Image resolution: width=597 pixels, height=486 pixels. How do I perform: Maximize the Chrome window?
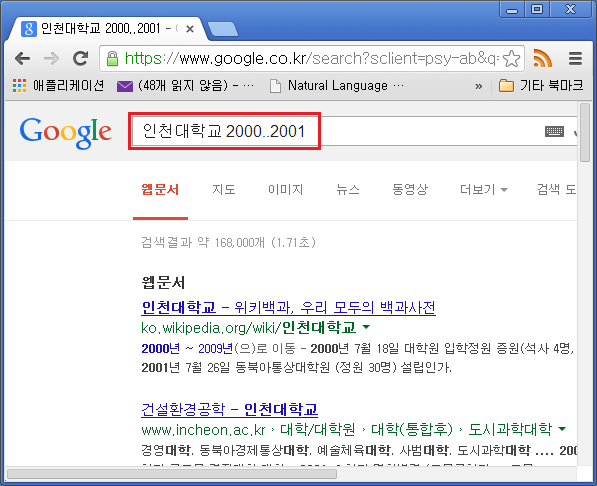click(x=537, y=10)
